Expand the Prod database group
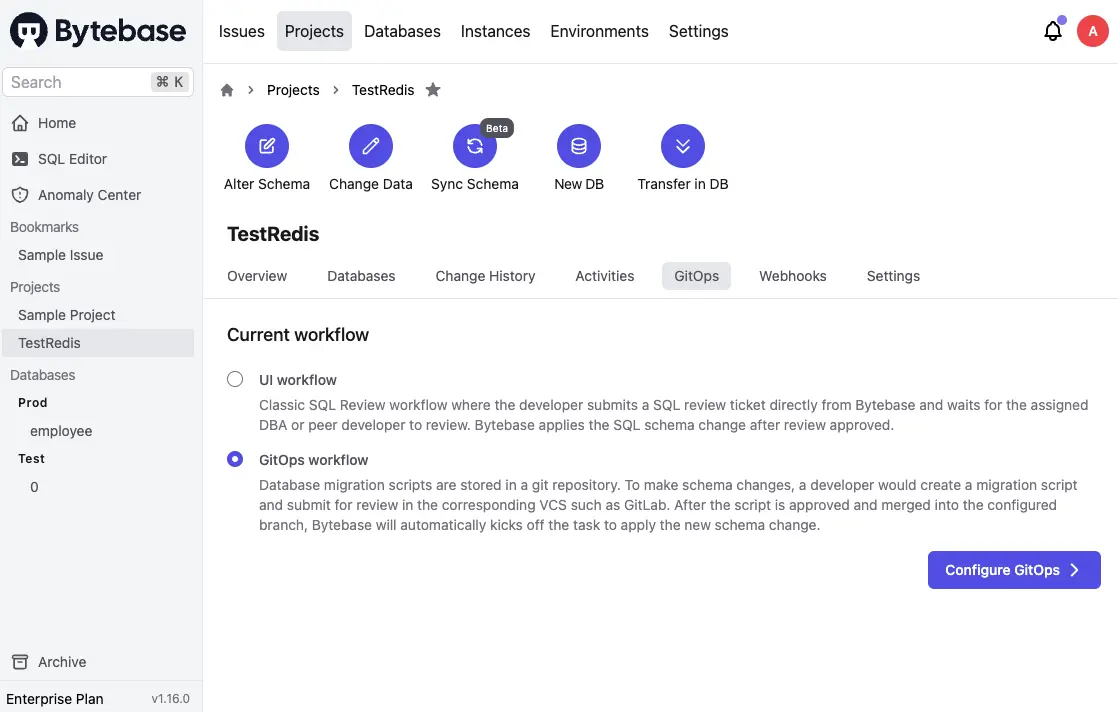This screenshot has width=1118, height=712. 32,402
